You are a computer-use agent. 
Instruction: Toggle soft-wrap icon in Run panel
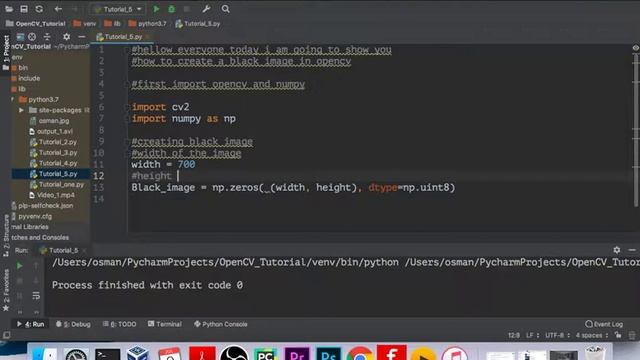pos(36,296)
